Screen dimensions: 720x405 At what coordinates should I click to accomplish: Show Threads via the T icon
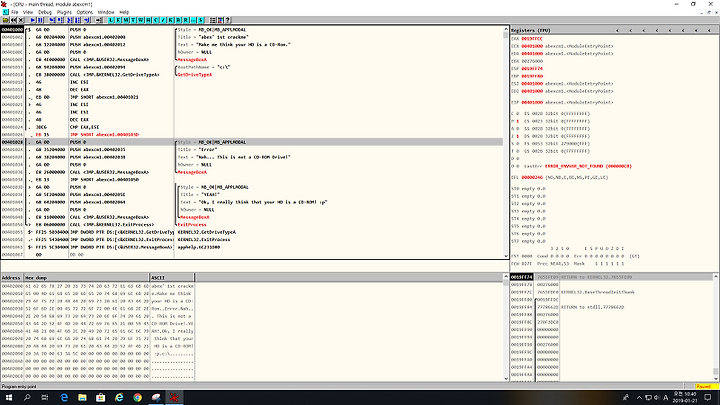pyautogui.click(x=133, y=20)
